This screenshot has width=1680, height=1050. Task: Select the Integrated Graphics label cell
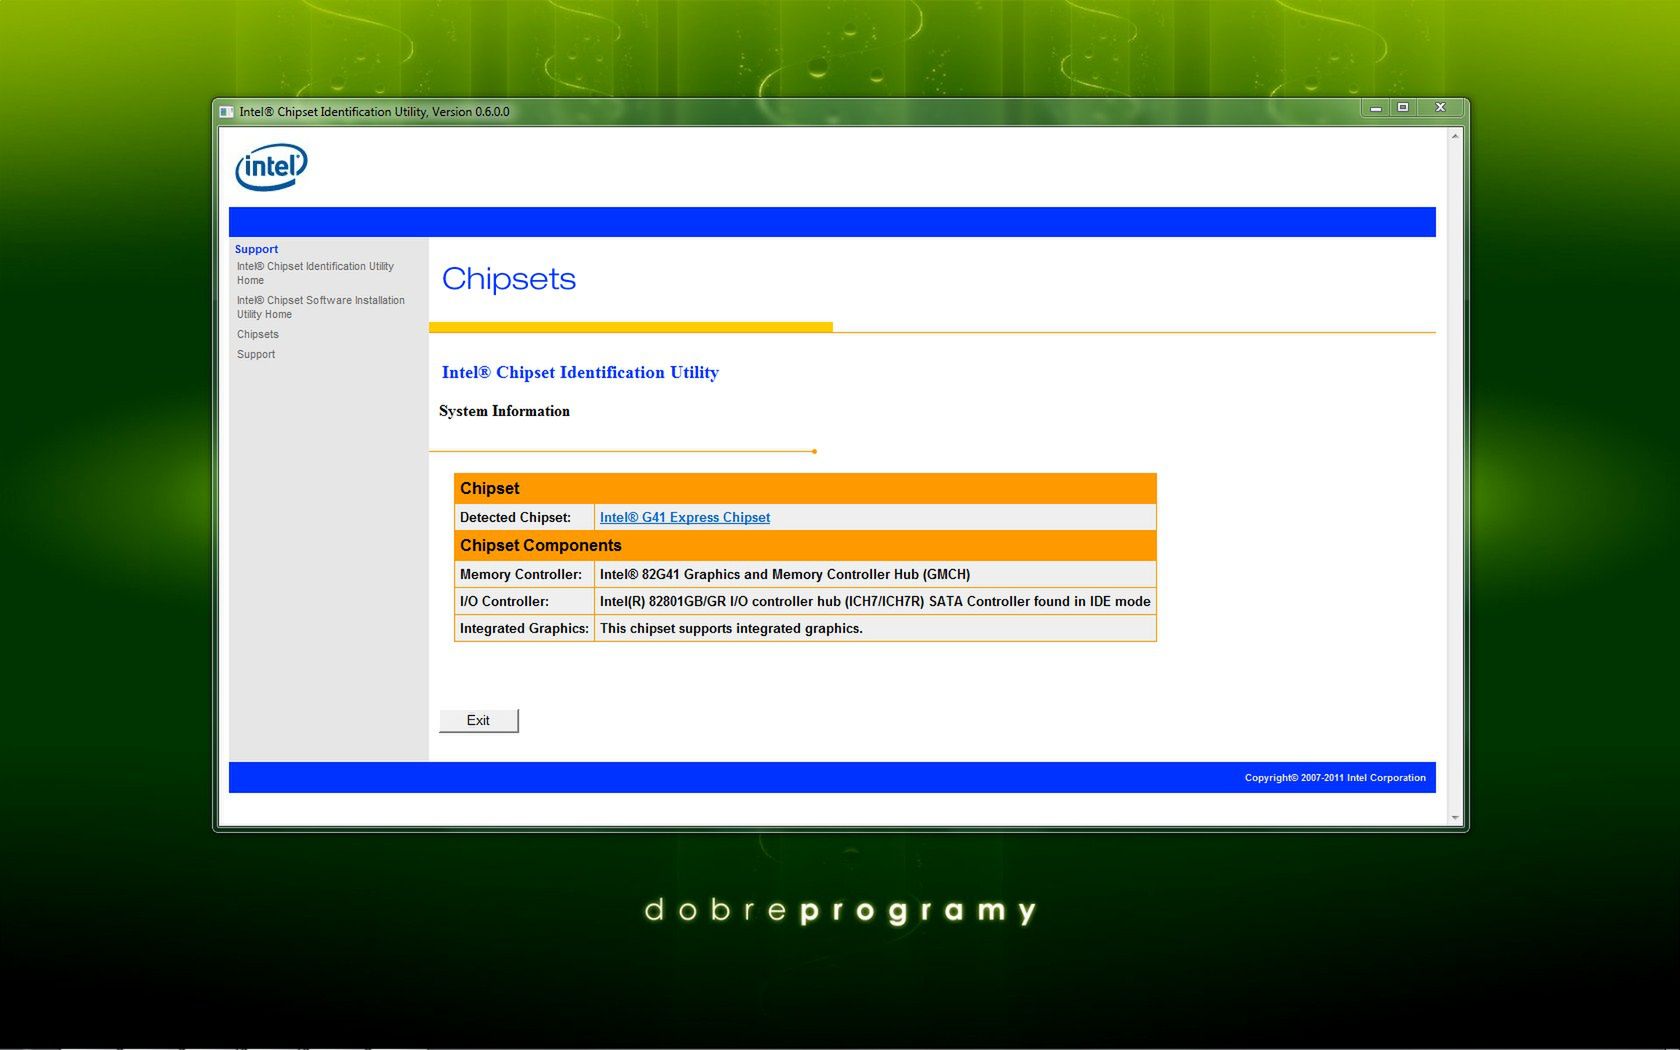524,628
